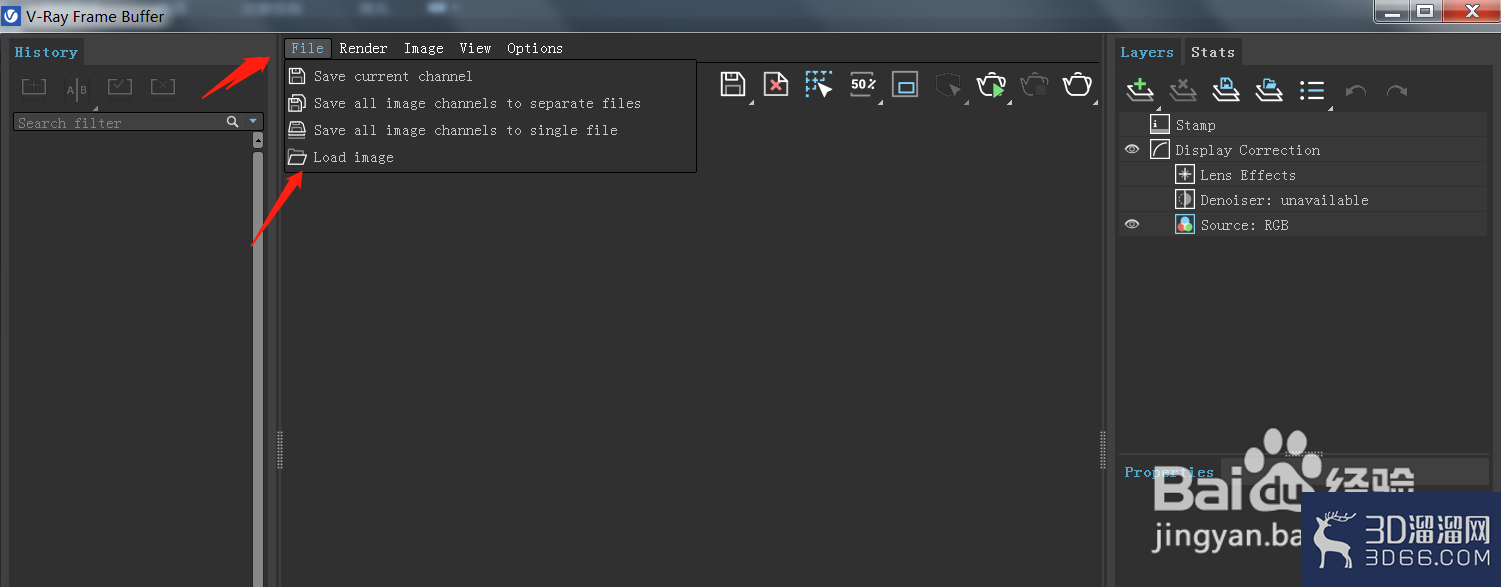Click the Stamp layer icon
The height and width of the screenshot is (587, 1501).
coord(1160,125)
